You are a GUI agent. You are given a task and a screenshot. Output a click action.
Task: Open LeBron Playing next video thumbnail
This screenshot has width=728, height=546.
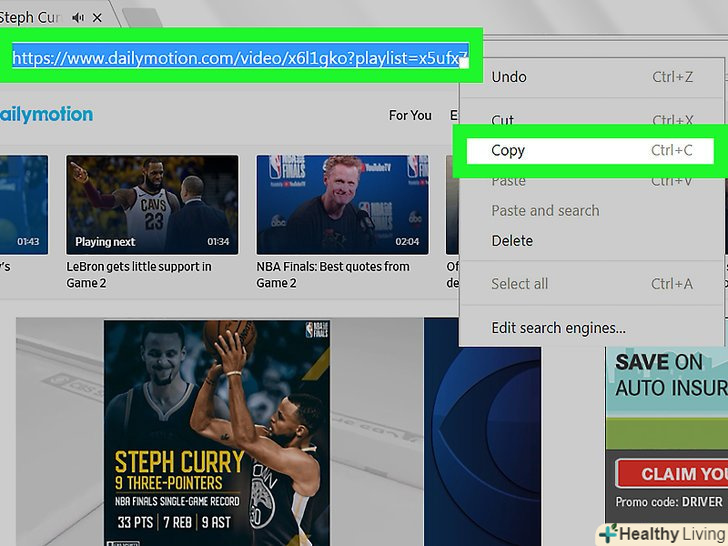(x=152, y=205)
